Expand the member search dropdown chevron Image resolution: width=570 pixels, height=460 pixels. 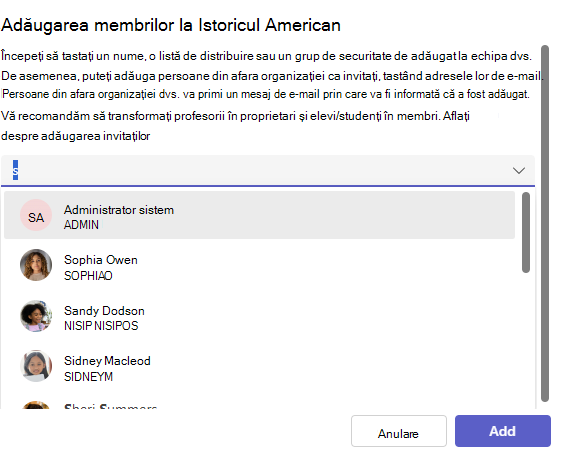click(518, 170)
